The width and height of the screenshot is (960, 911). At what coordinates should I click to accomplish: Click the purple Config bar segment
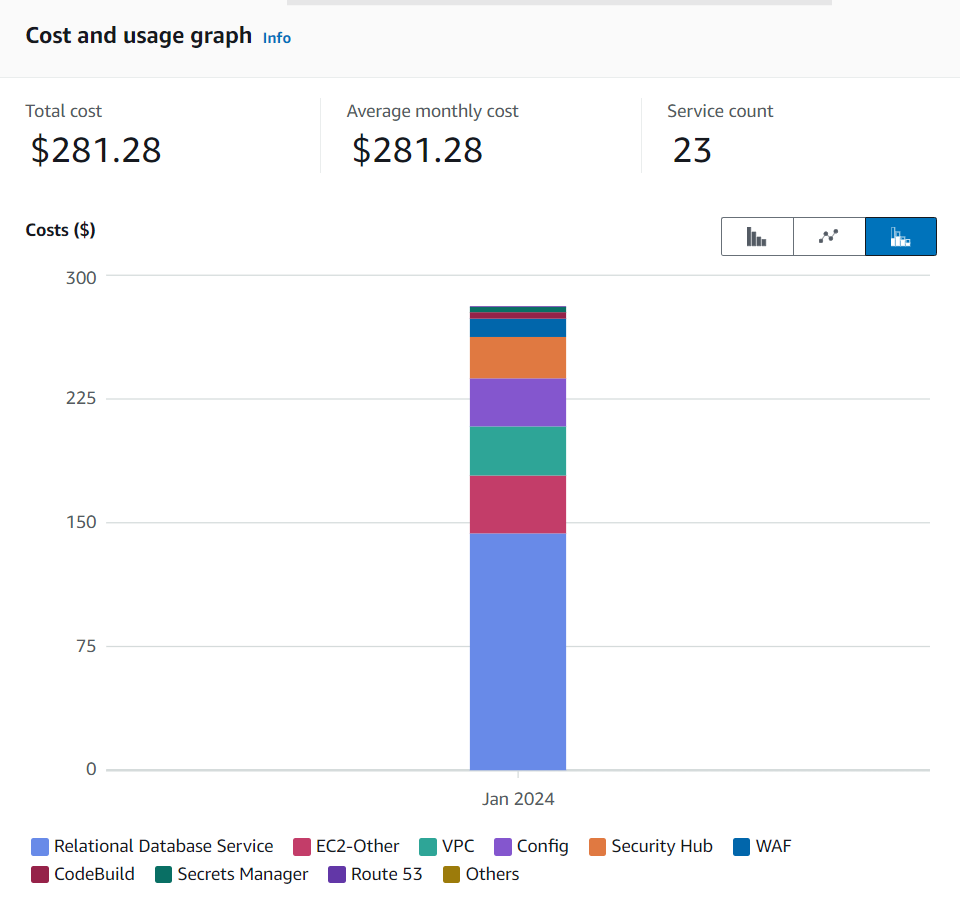point(518,402)
